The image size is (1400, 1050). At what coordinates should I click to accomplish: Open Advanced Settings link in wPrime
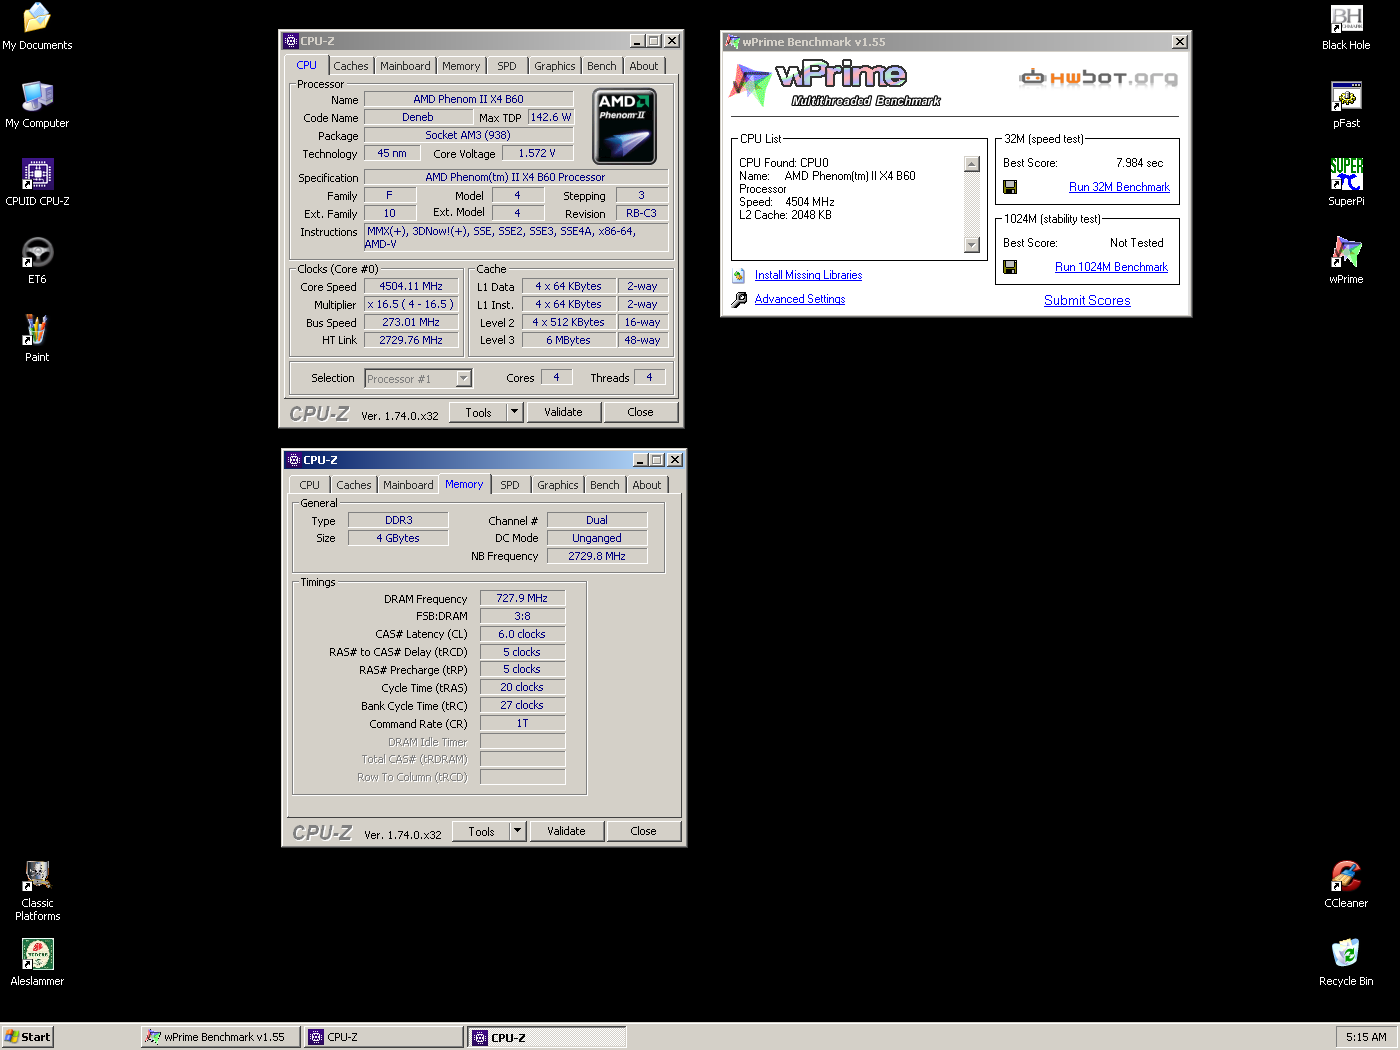(x=800, y=299)
